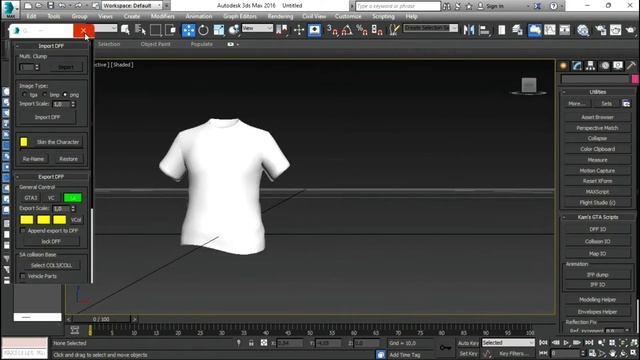640x360 pixels.
Task: Toggle the green SA version button
Action: click(73, 198)
